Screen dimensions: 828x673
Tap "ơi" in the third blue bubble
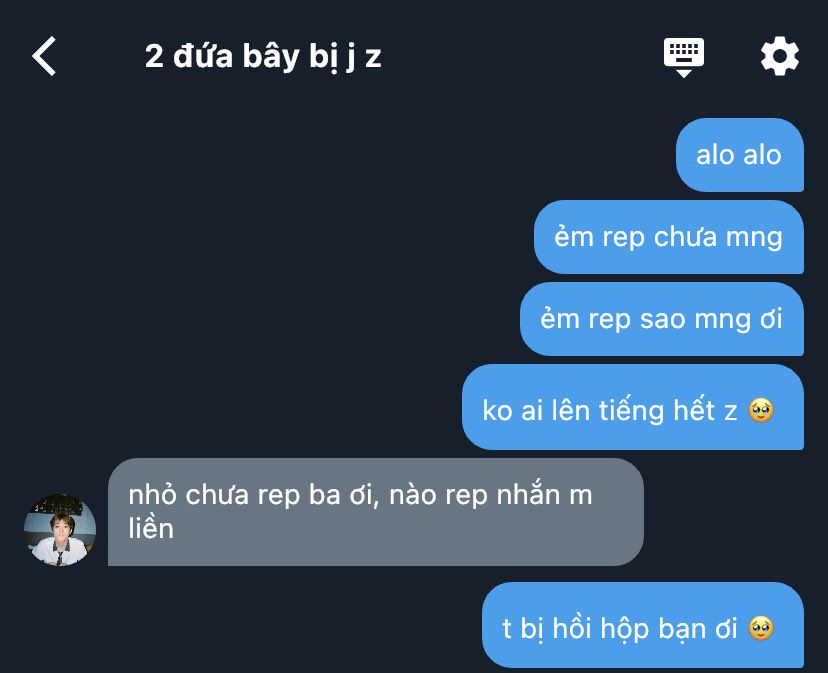(x=771, y=319)
